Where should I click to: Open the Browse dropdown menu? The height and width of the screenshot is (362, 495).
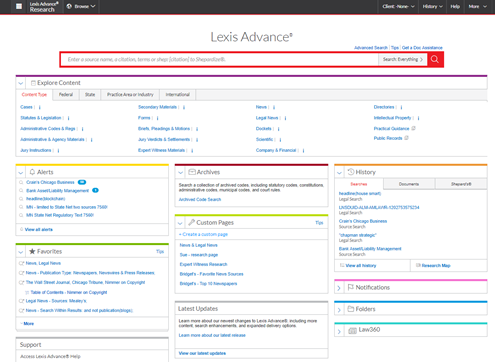(x=81, y=6)
